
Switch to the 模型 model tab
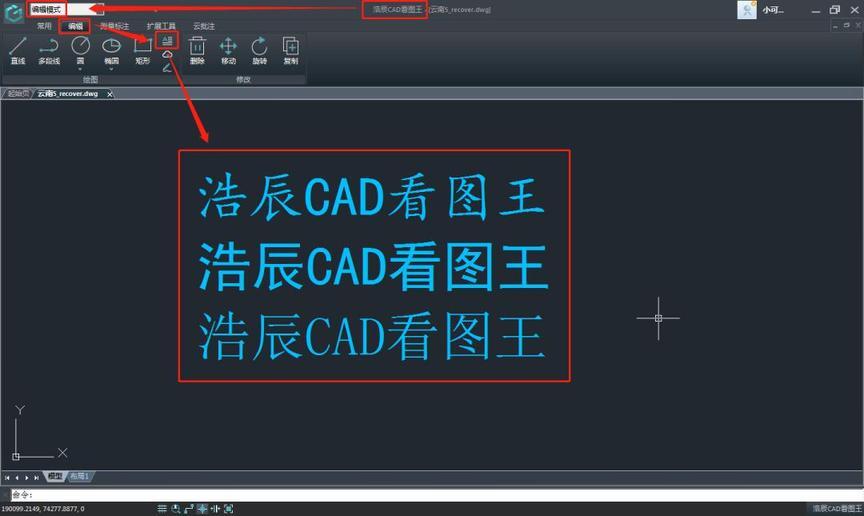[x=55, y=476]
